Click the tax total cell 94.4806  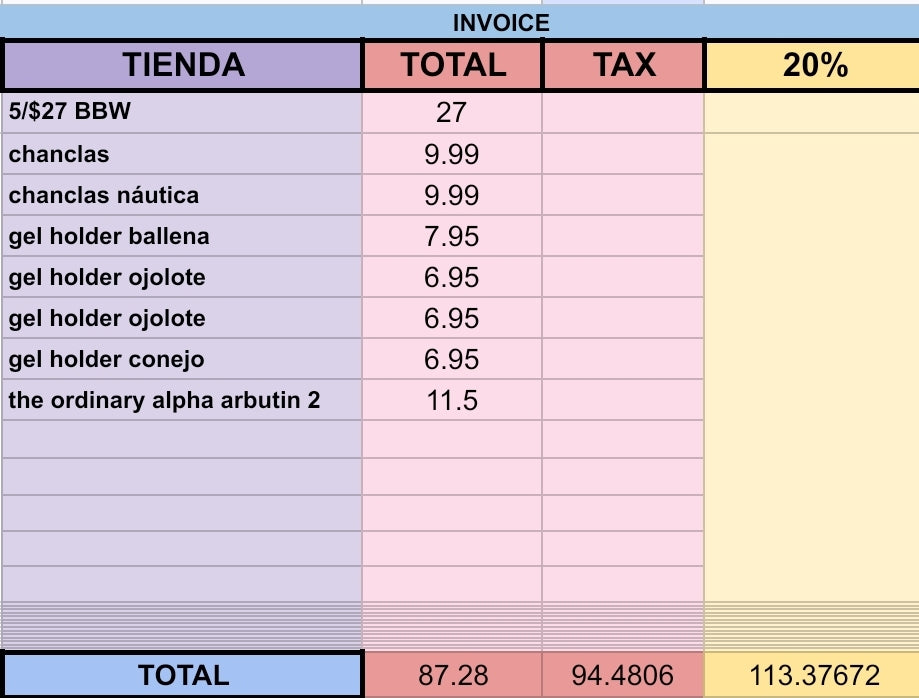pyautogui.click(x=624, y=675)
